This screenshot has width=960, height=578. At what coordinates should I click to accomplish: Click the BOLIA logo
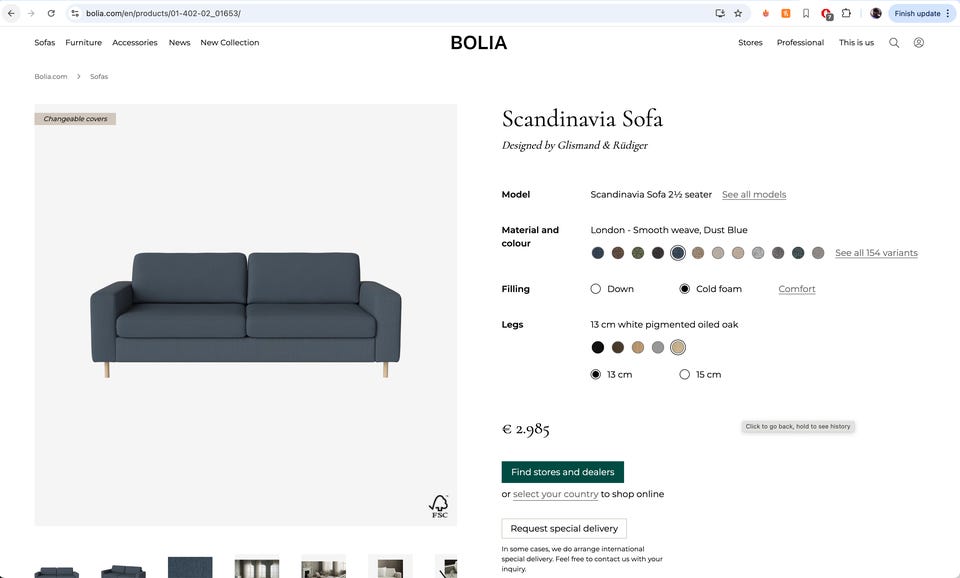click(x=478, y=43)
